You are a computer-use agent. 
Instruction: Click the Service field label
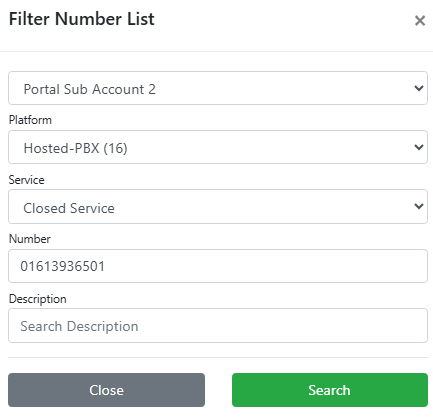(26, 180)
